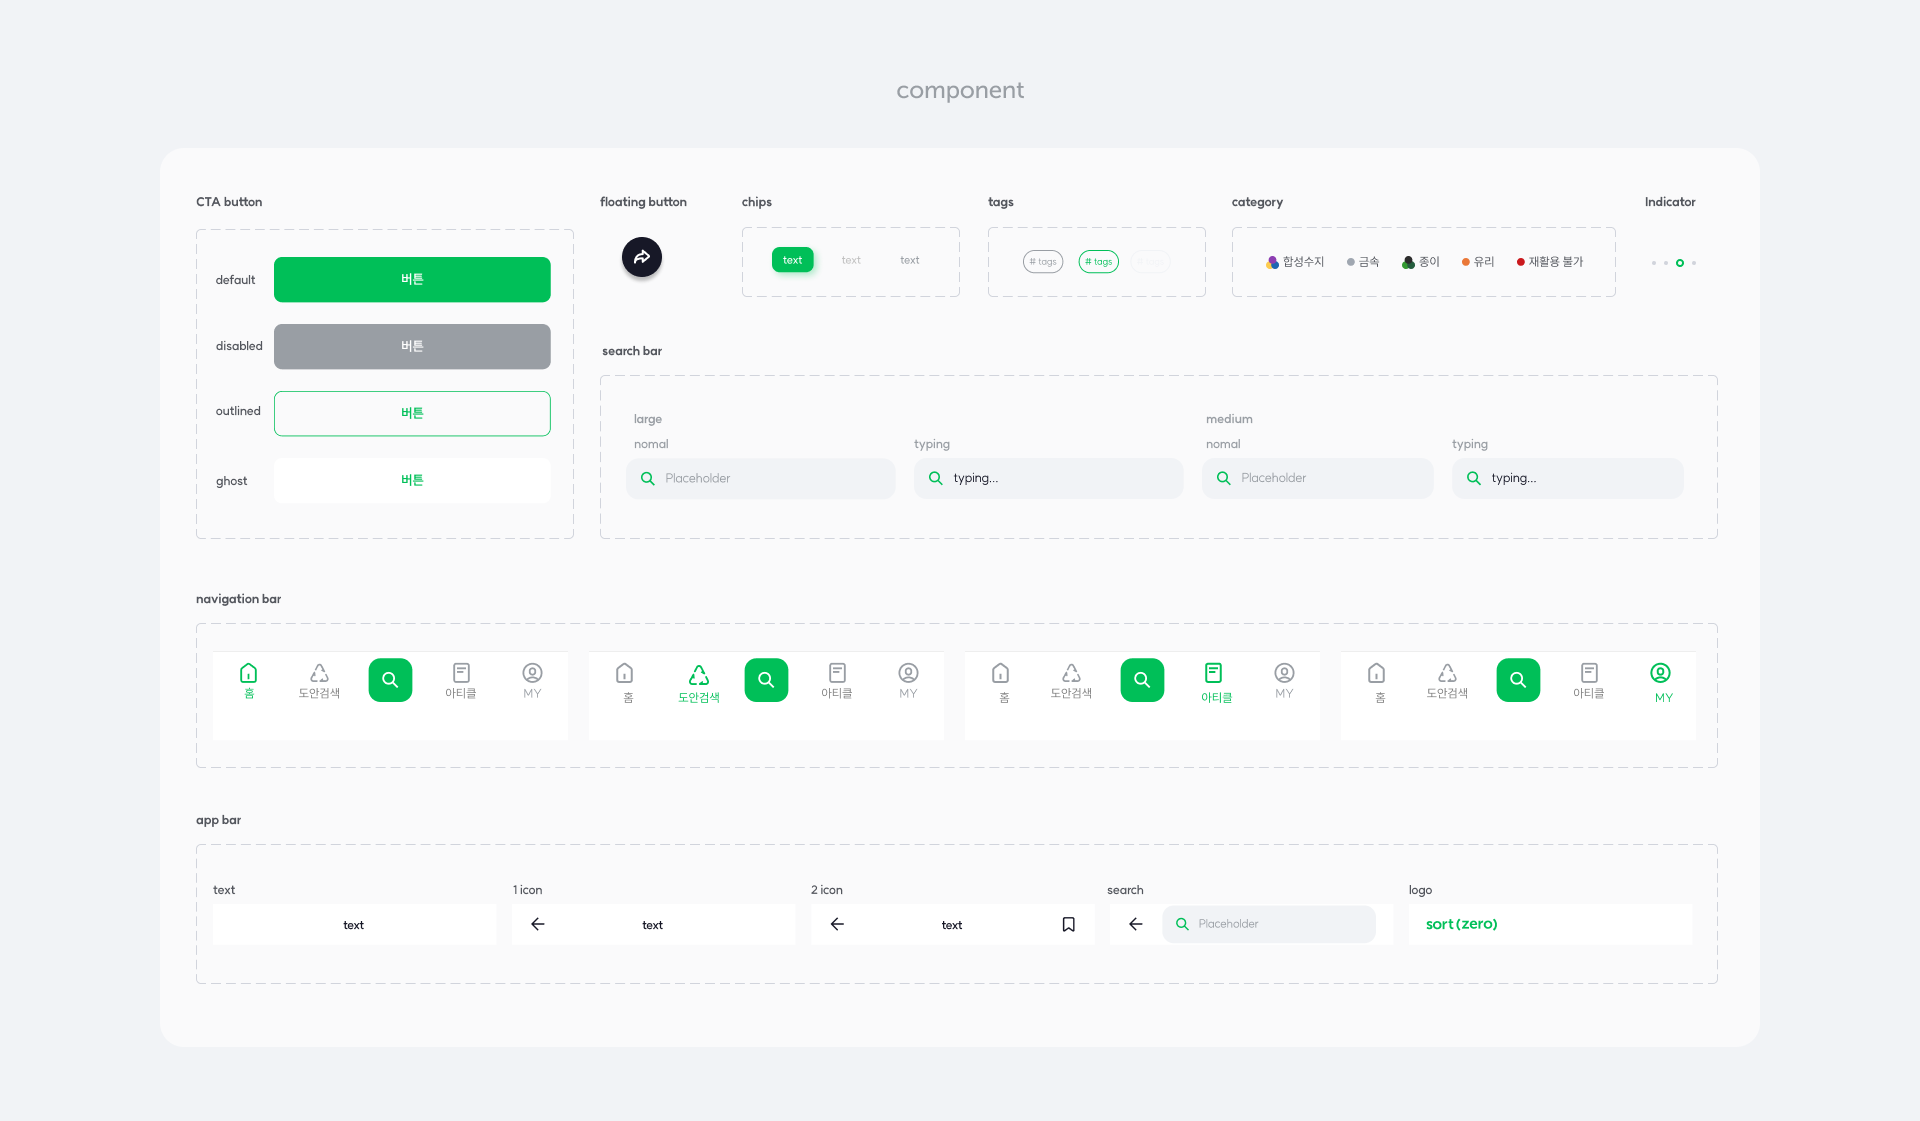The width and height of the screenshot is (1920, 1121).
Task: Choose the 유리 category with orange dot
Action: click(x=1478, y=262)
